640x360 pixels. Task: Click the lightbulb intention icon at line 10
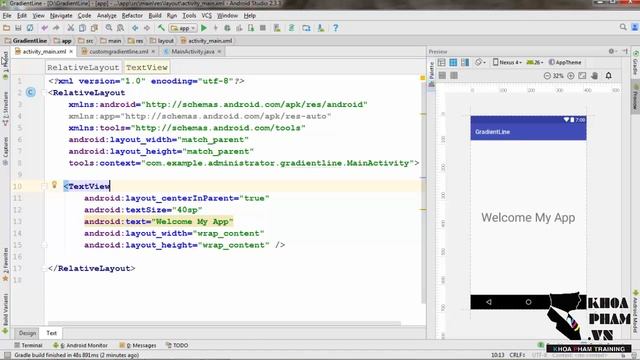click(x=54, y=185)
